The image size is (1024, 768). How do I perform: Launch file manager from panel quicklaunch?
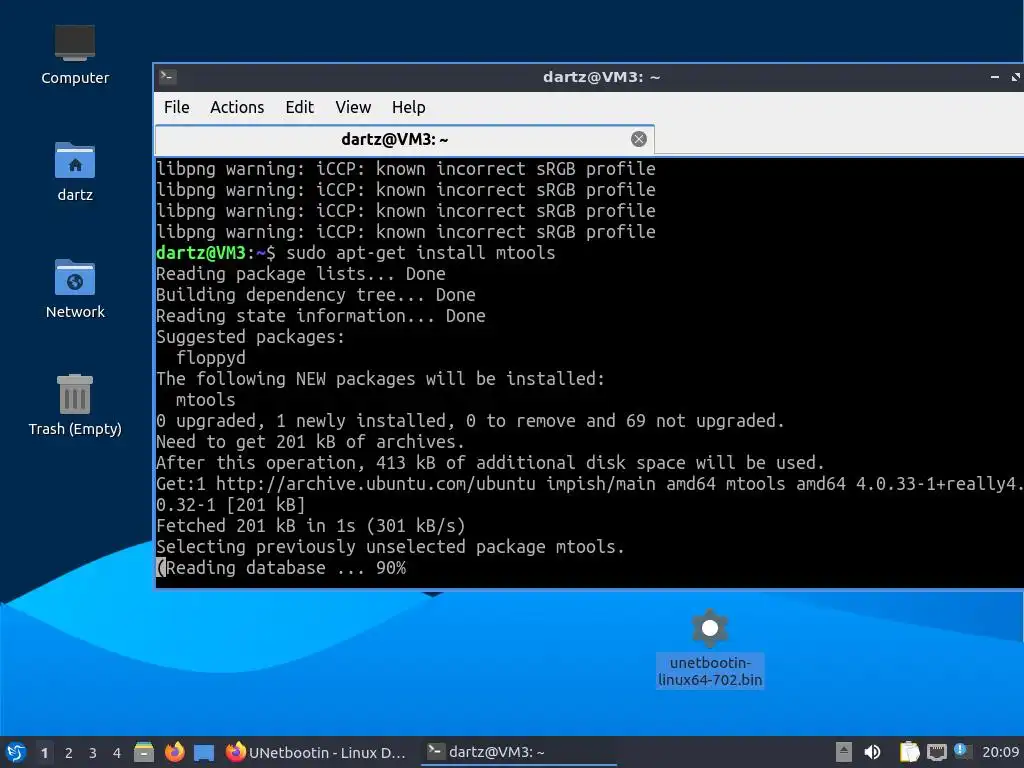click(144, 752)
